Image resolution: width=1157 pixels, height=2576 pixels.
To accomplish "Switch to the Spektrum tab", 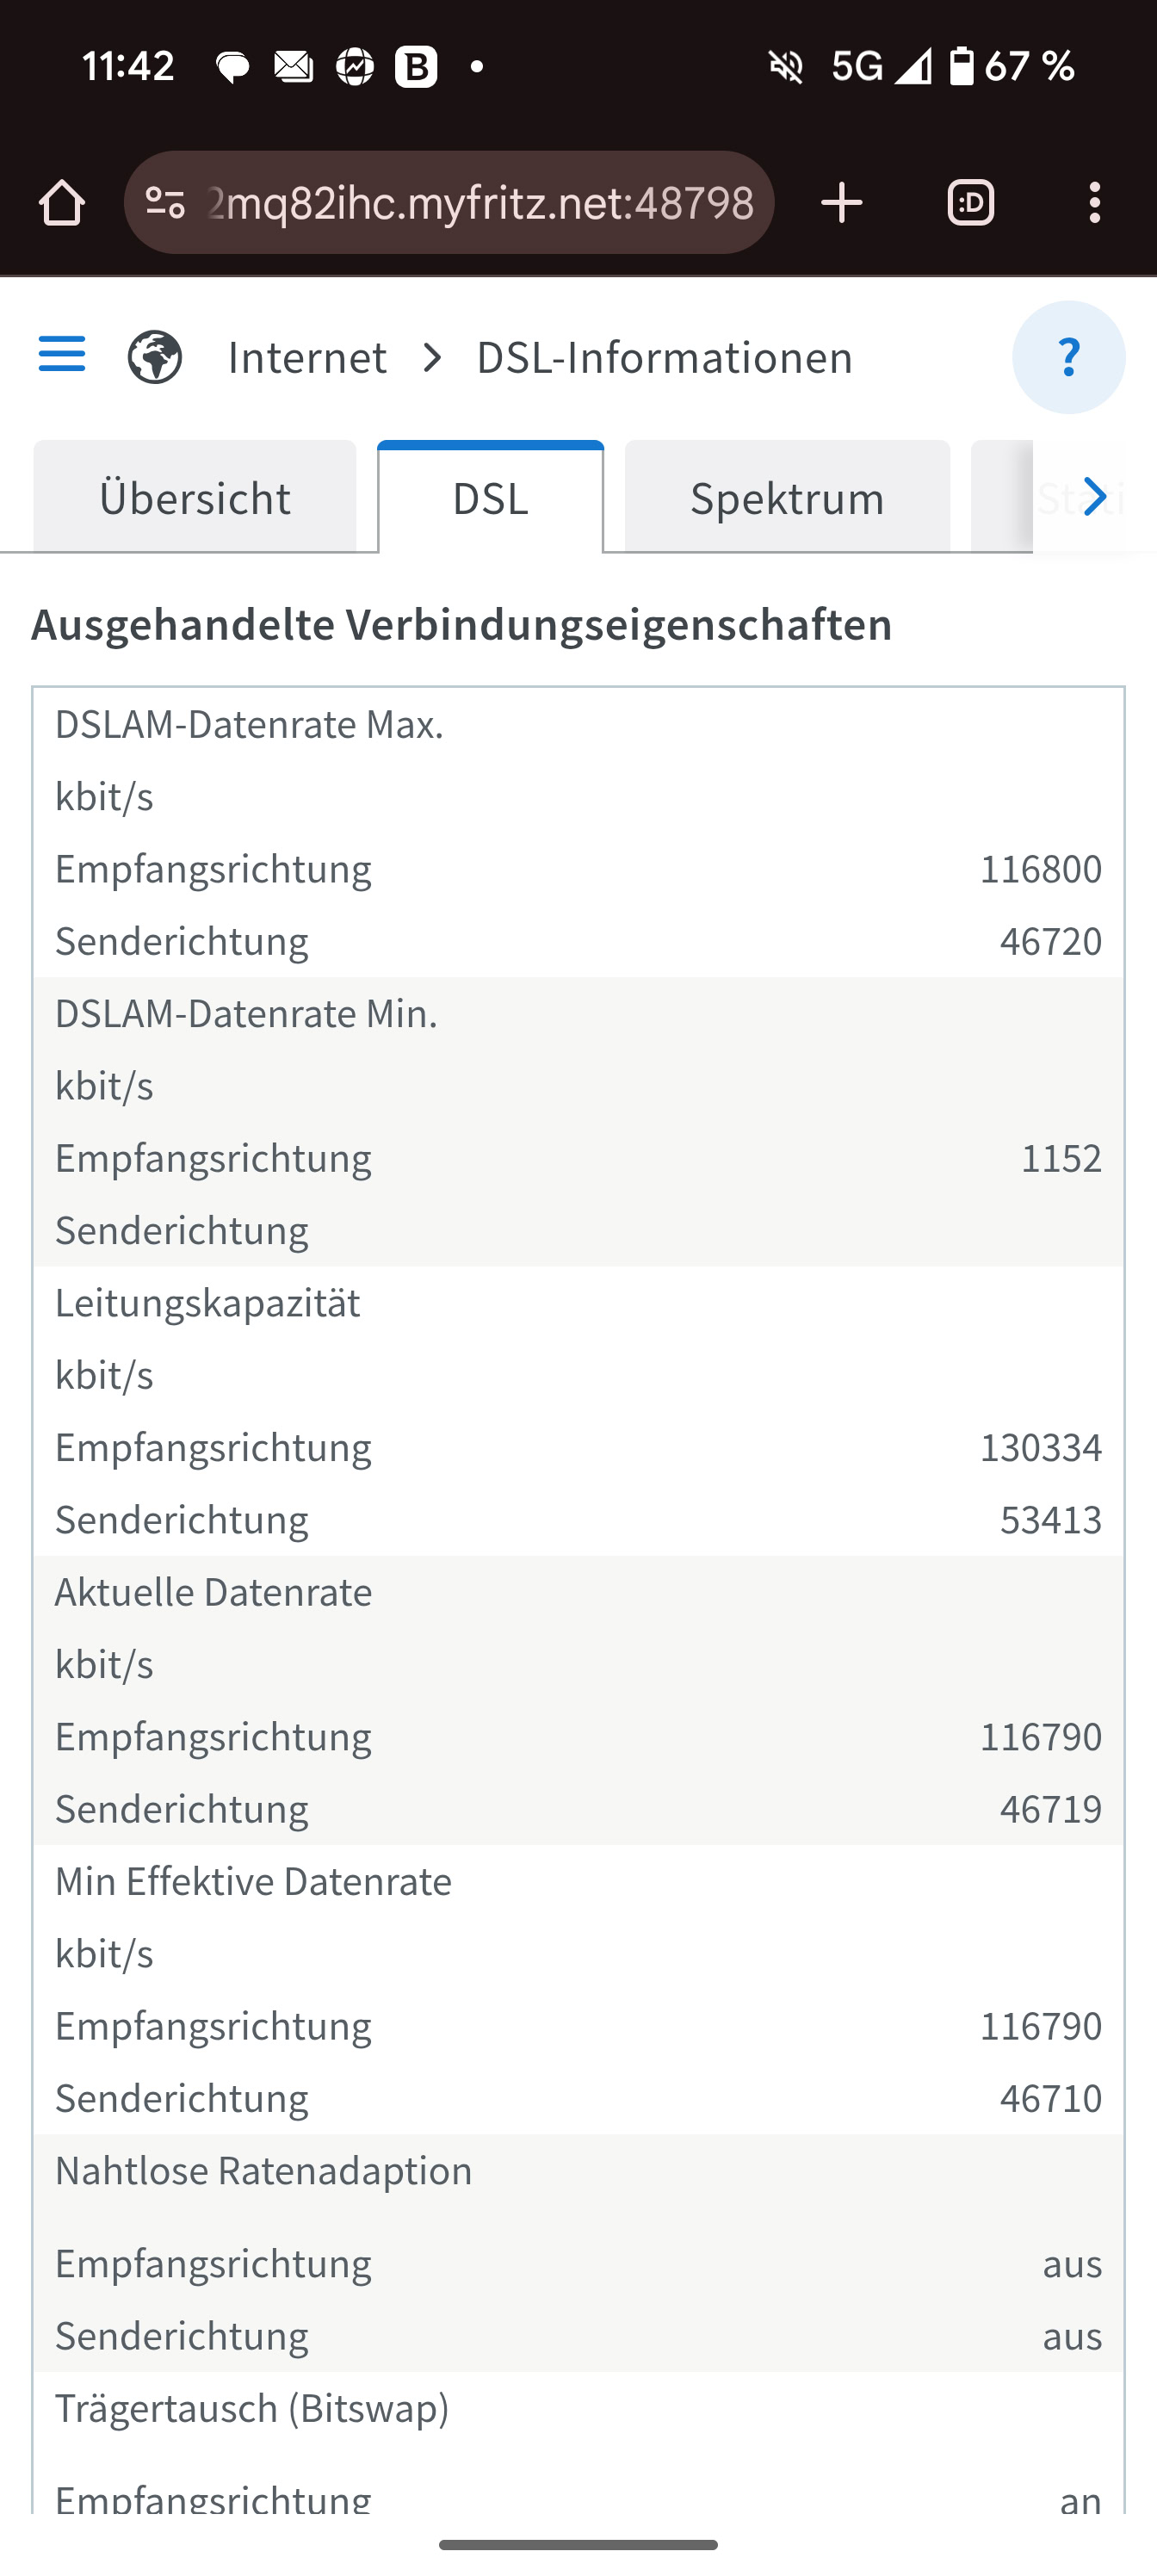I will 787,497.
